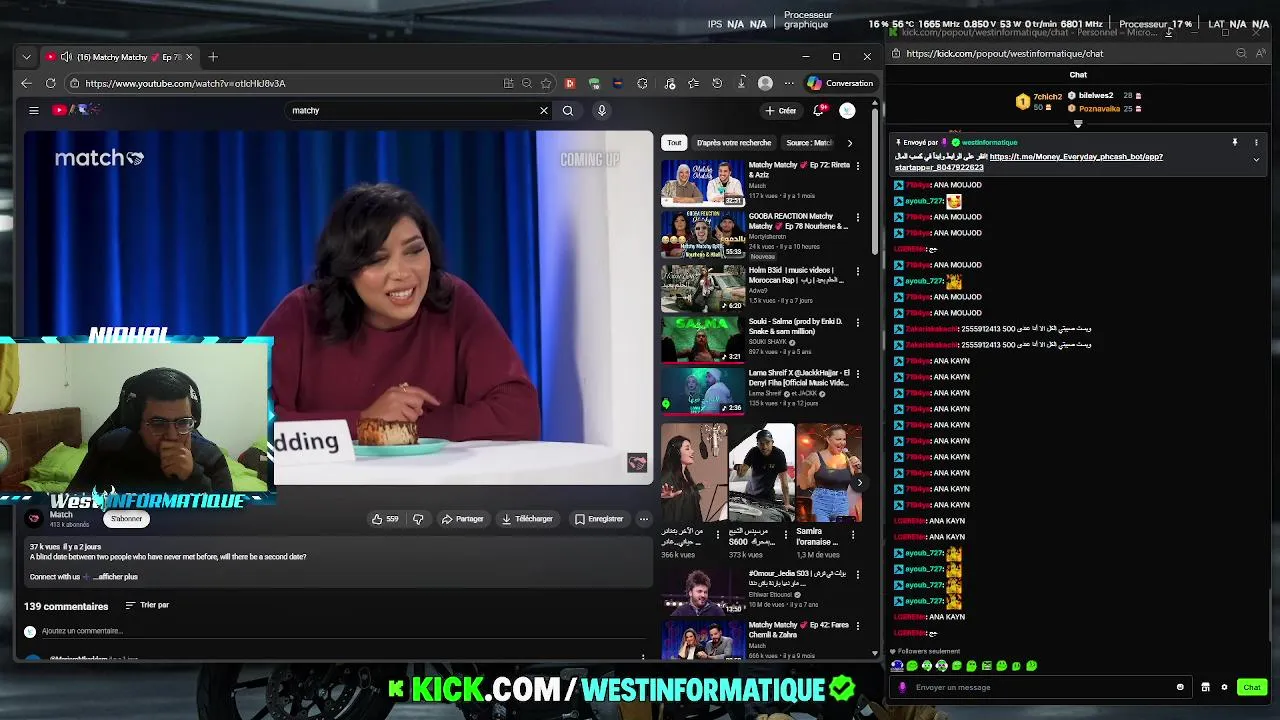Collapse gift leaderboard arrow in Kick chat
The image size is (1280, 720).
1078,124
